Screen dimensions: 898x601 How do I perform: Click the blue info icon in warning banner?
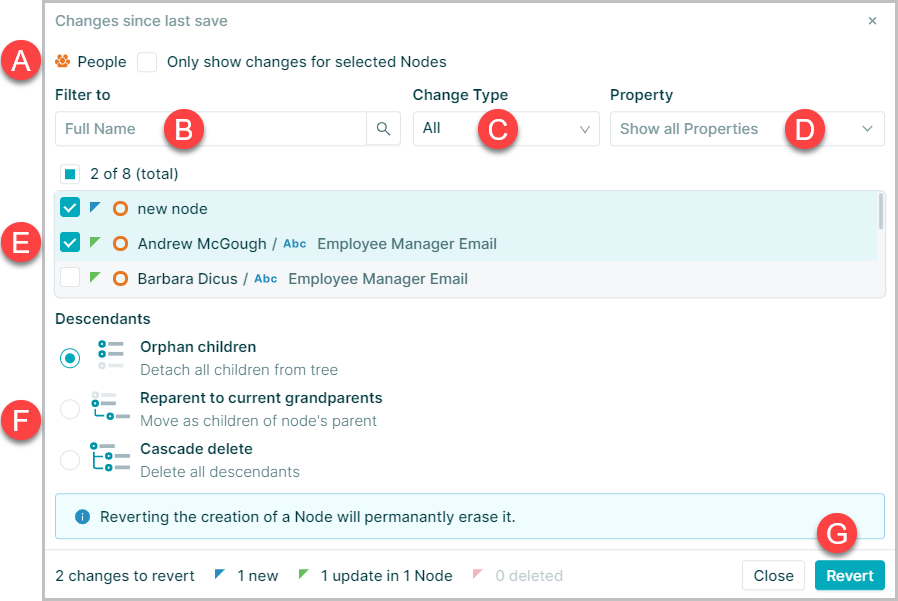(x=82, y=517)
